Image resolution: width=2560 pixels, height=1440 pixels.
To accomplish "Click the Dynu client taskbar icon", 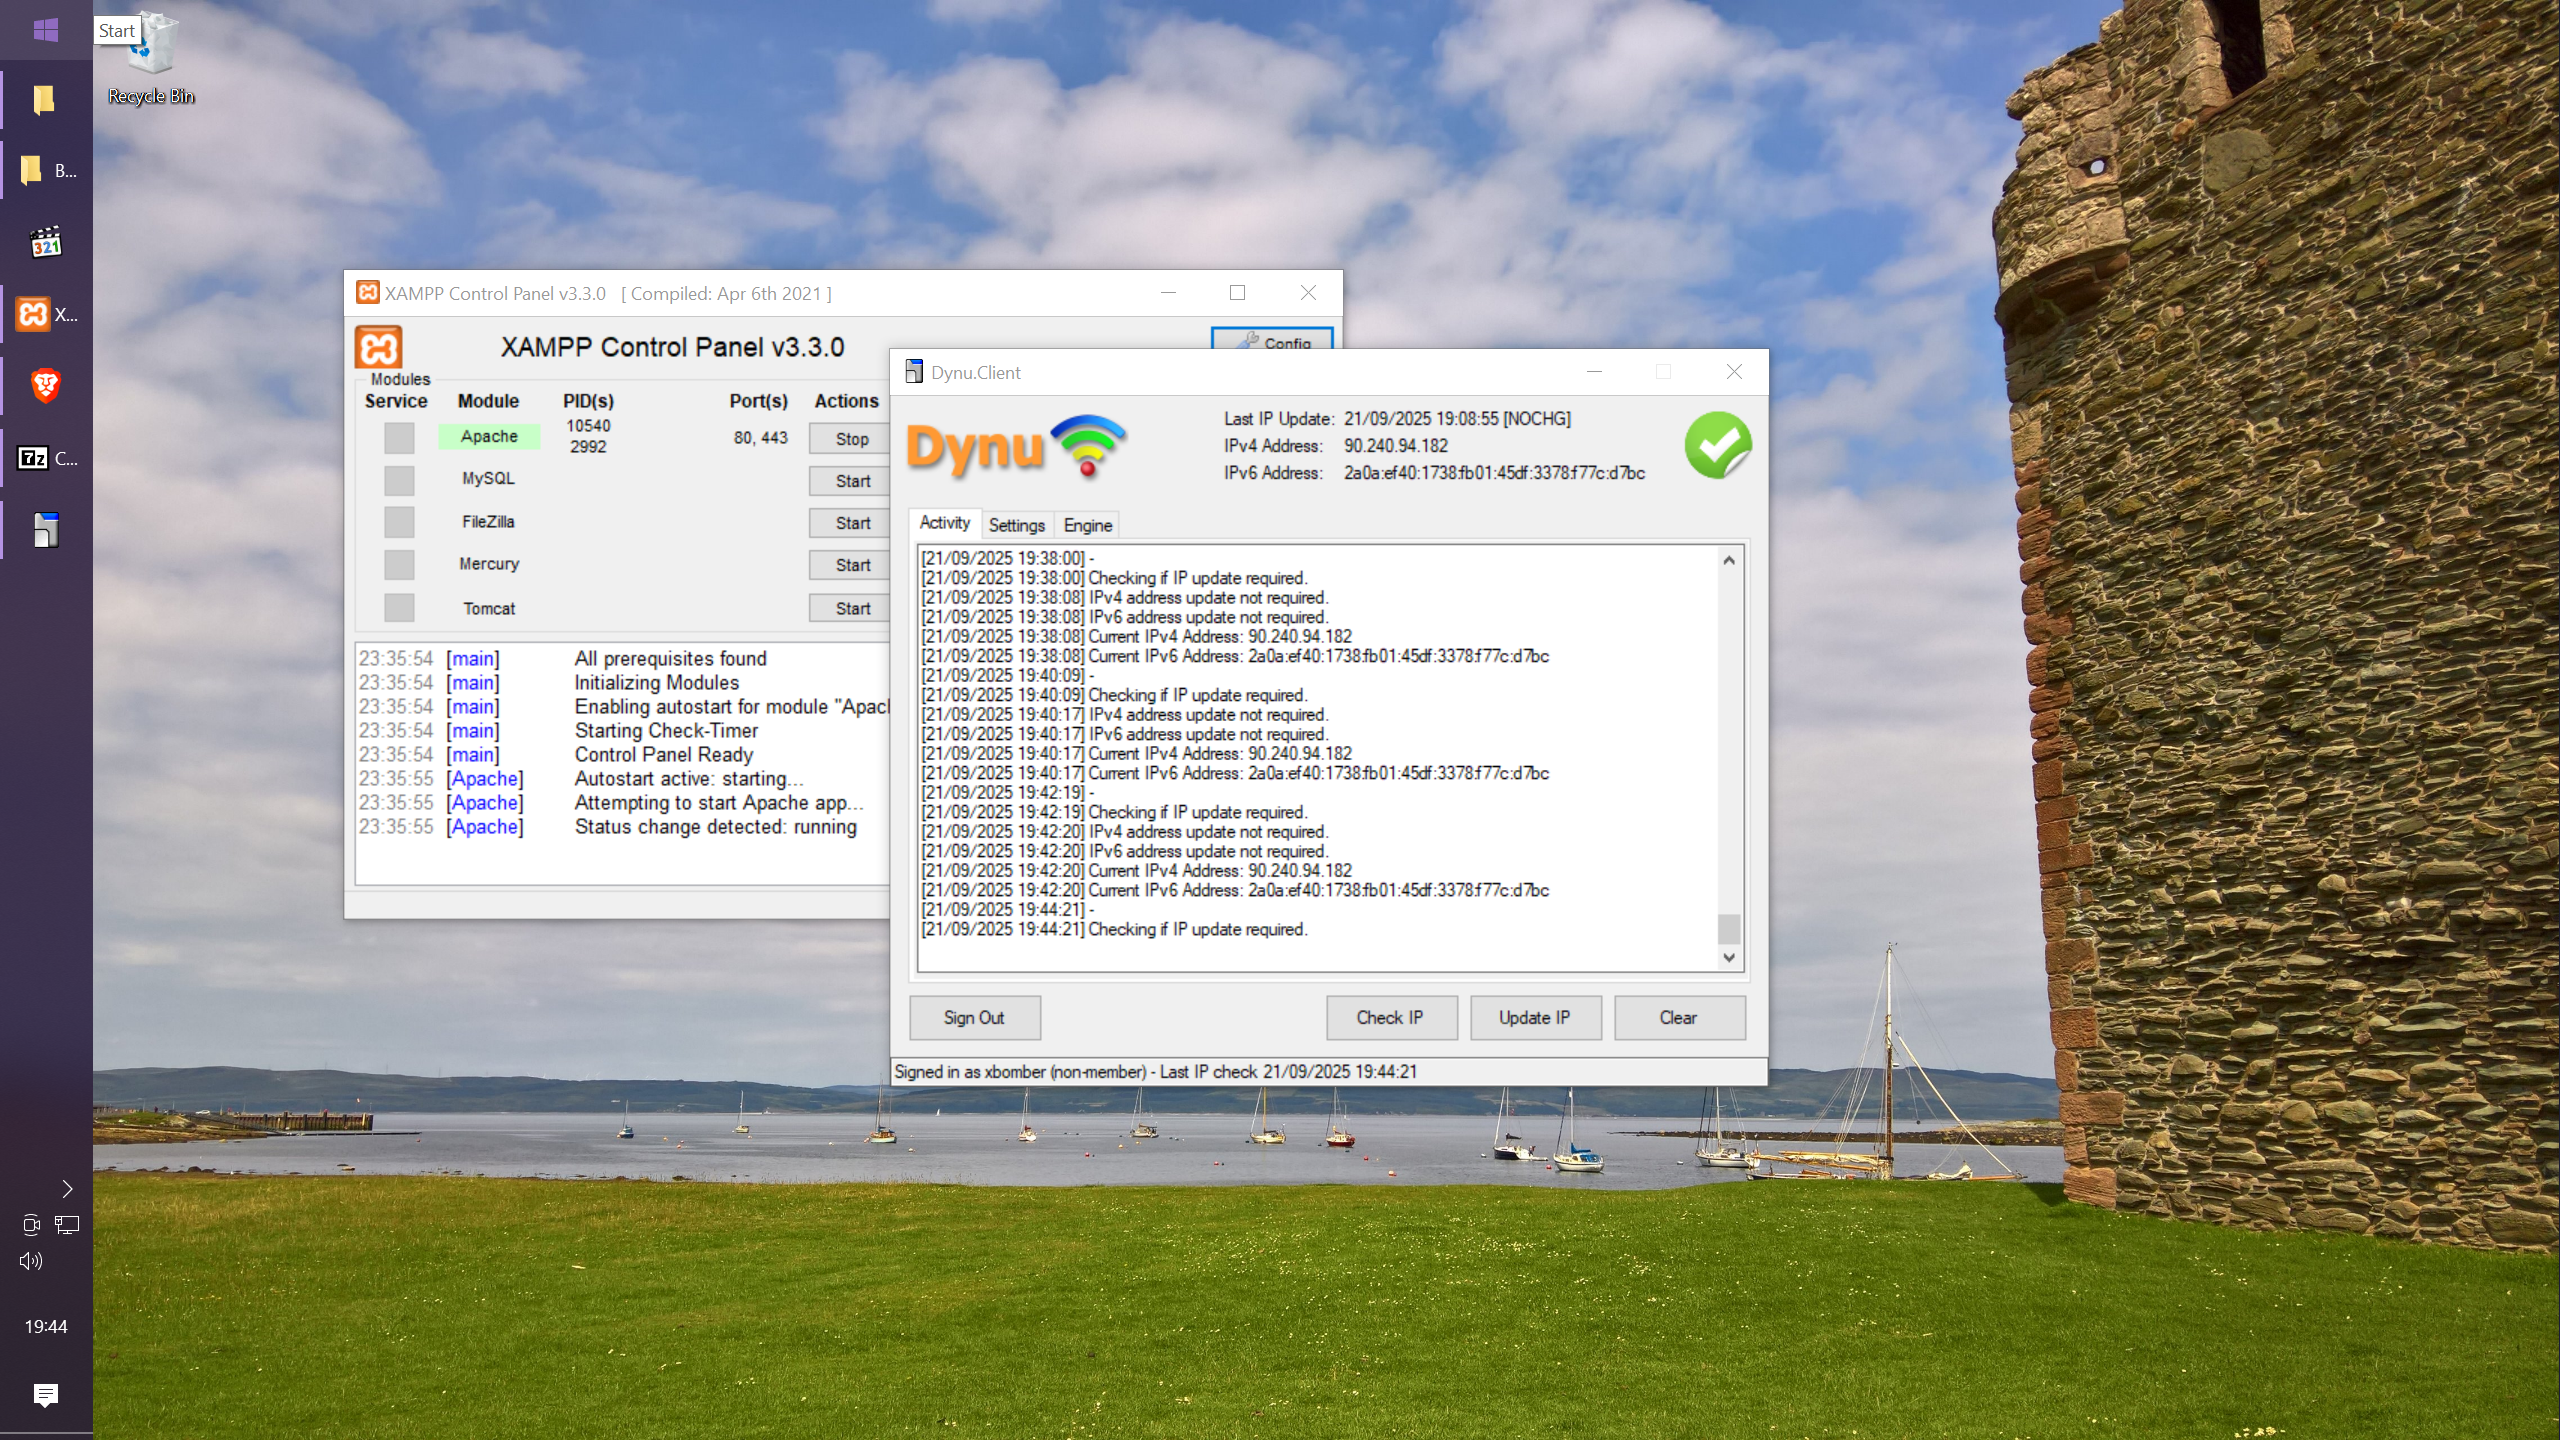I will 46,530.
